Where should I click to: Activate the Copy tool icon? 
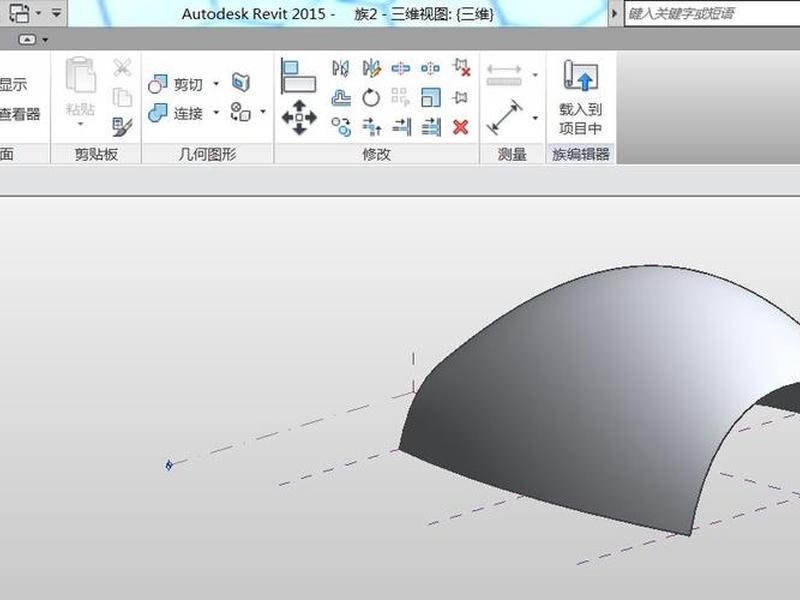click(341, 127)
